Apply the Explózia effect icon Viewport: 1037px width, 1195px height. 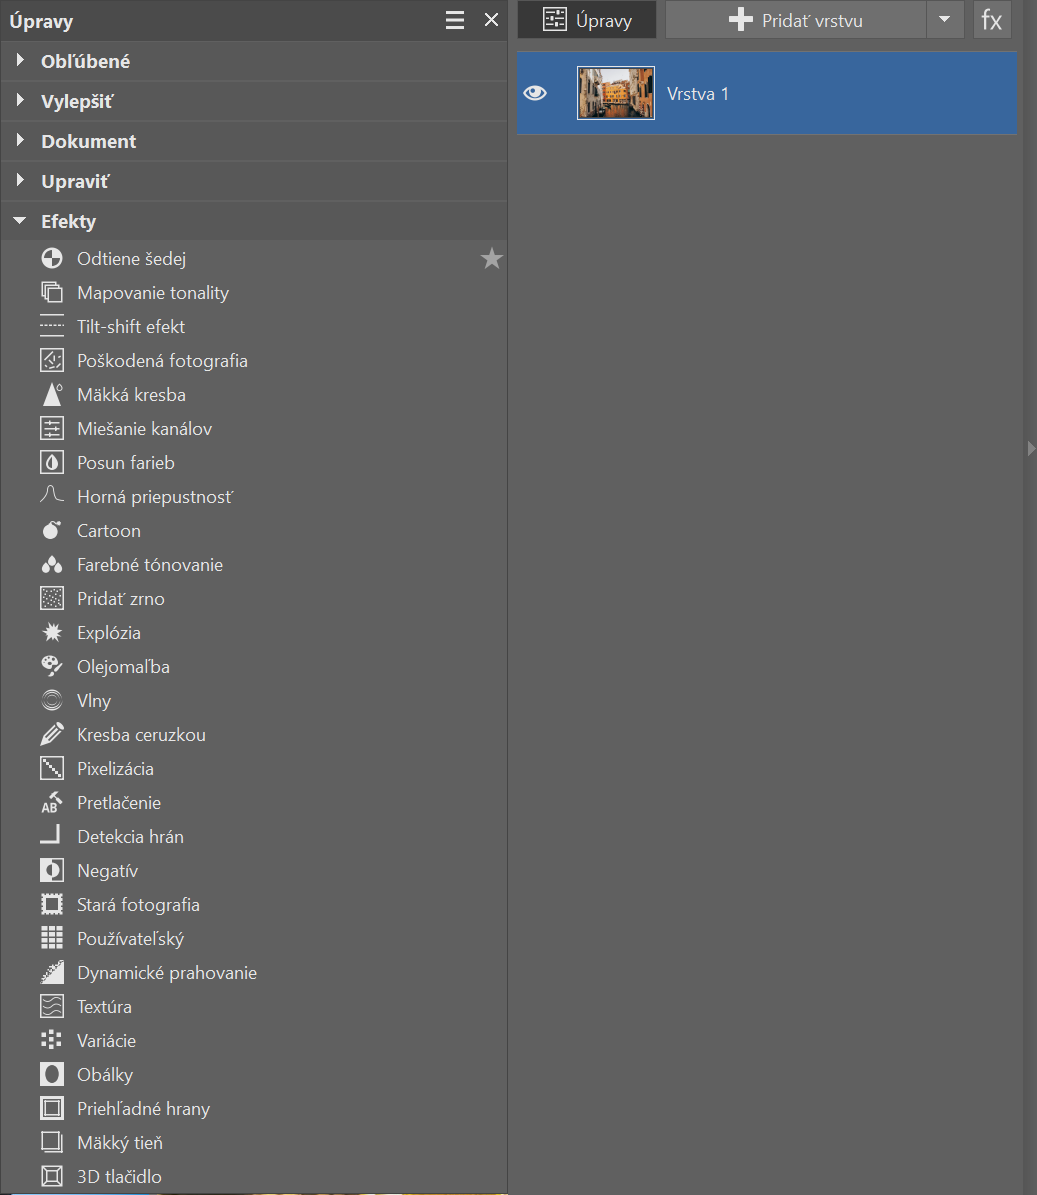pos(52,633)
